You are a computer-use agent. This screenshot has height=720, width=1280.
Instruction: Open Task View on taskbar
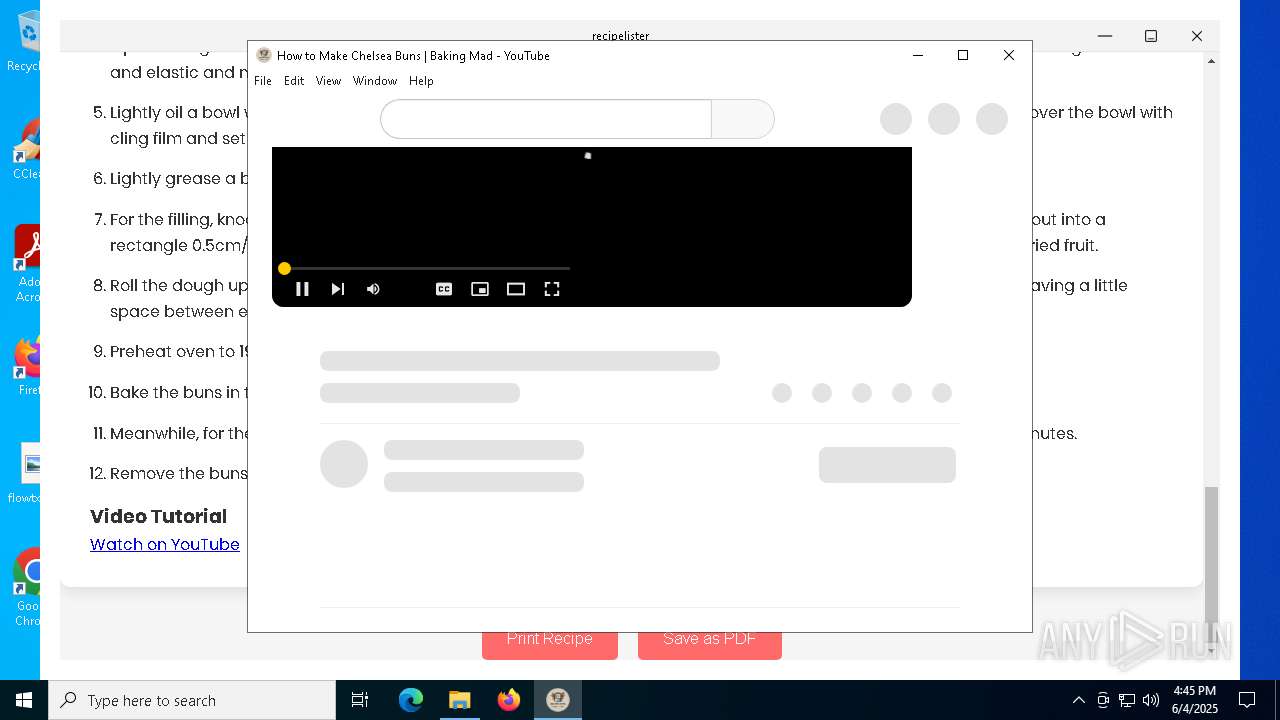[360, 700]
